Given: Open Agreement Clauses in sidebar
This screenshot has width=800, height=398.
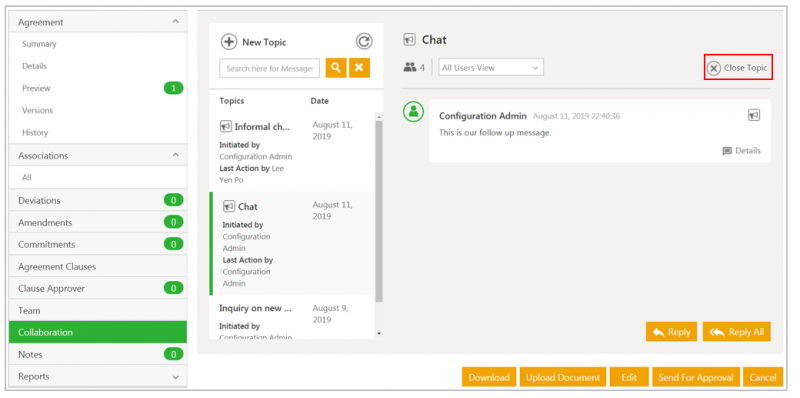Looking at the screenshot, I should pos(97,266).
